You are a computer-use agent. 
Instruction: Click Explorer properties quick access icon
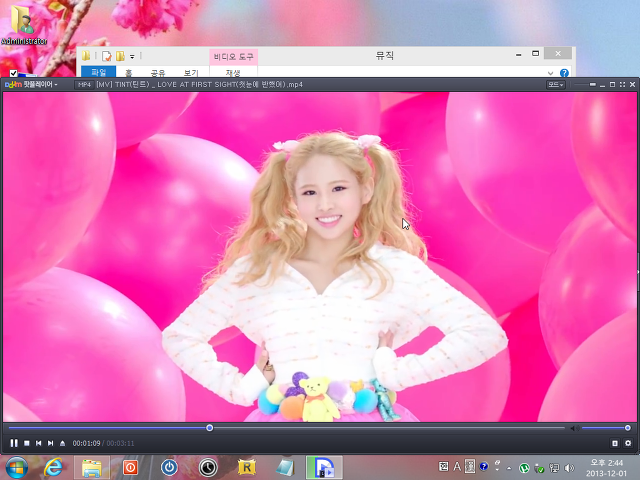click(107, 56)
